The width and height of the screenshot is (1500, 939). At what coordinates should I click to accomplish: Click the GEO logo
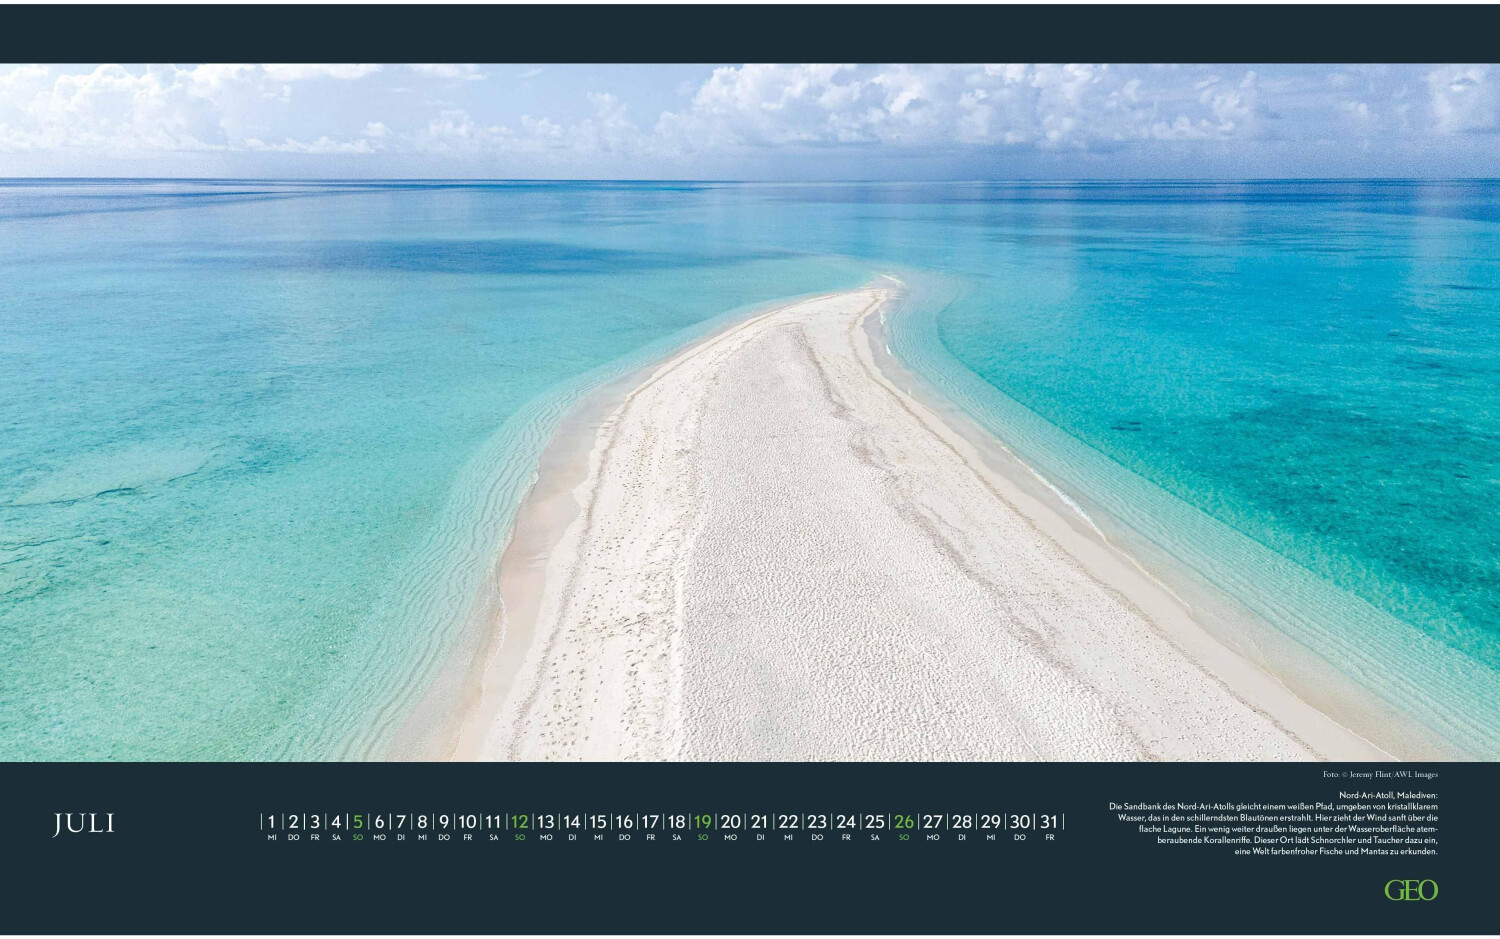[x=1410, y=890]
